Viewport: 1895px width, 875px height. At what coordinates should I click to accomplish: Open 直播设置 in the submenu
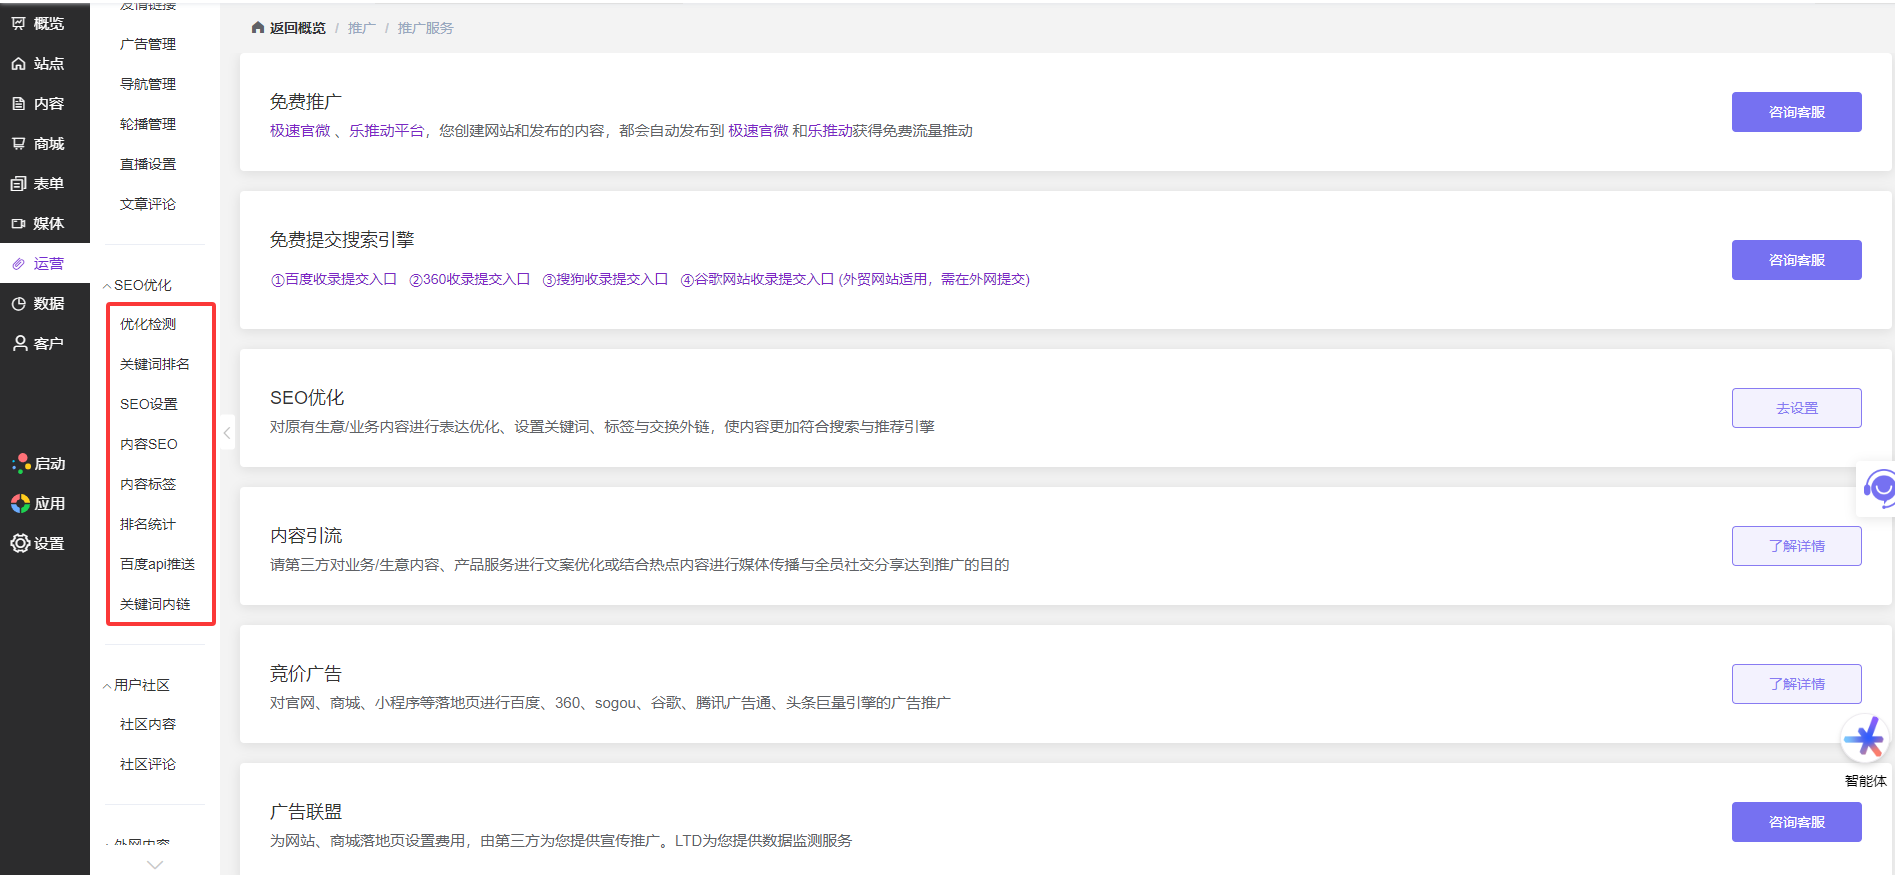click(148, 164)
